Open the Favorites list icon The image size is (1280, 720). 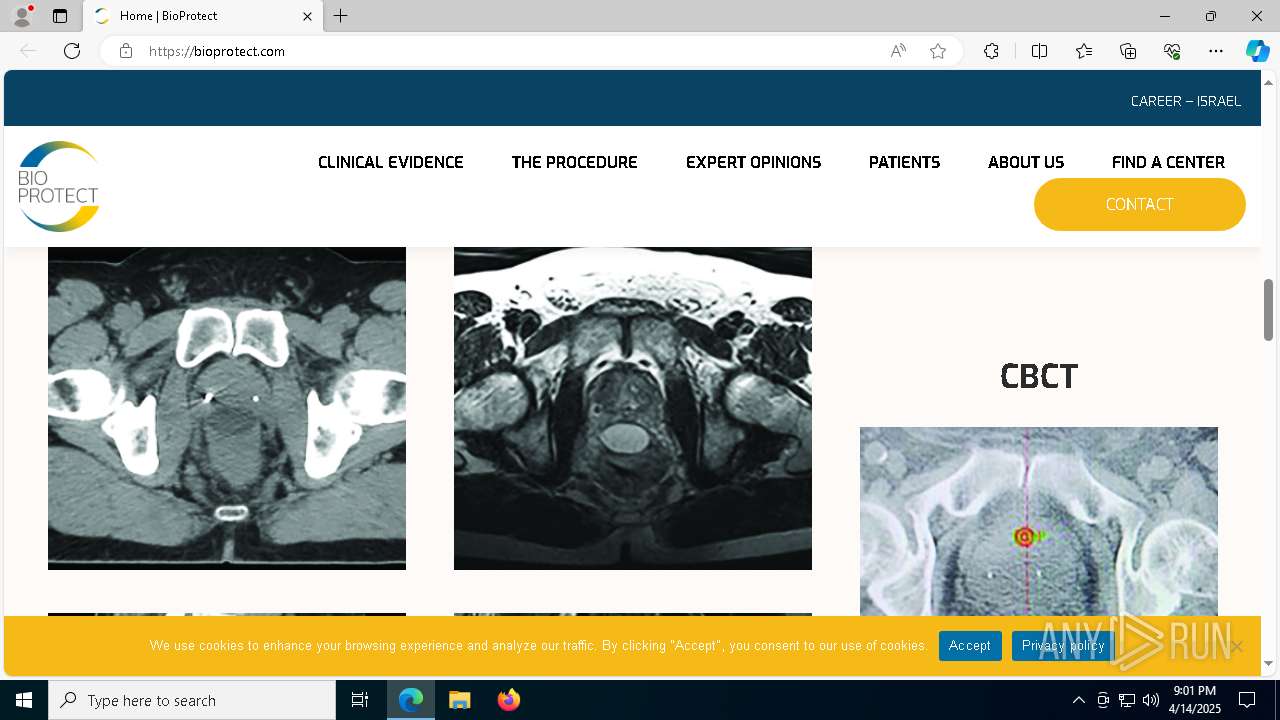pos(1084,51)
